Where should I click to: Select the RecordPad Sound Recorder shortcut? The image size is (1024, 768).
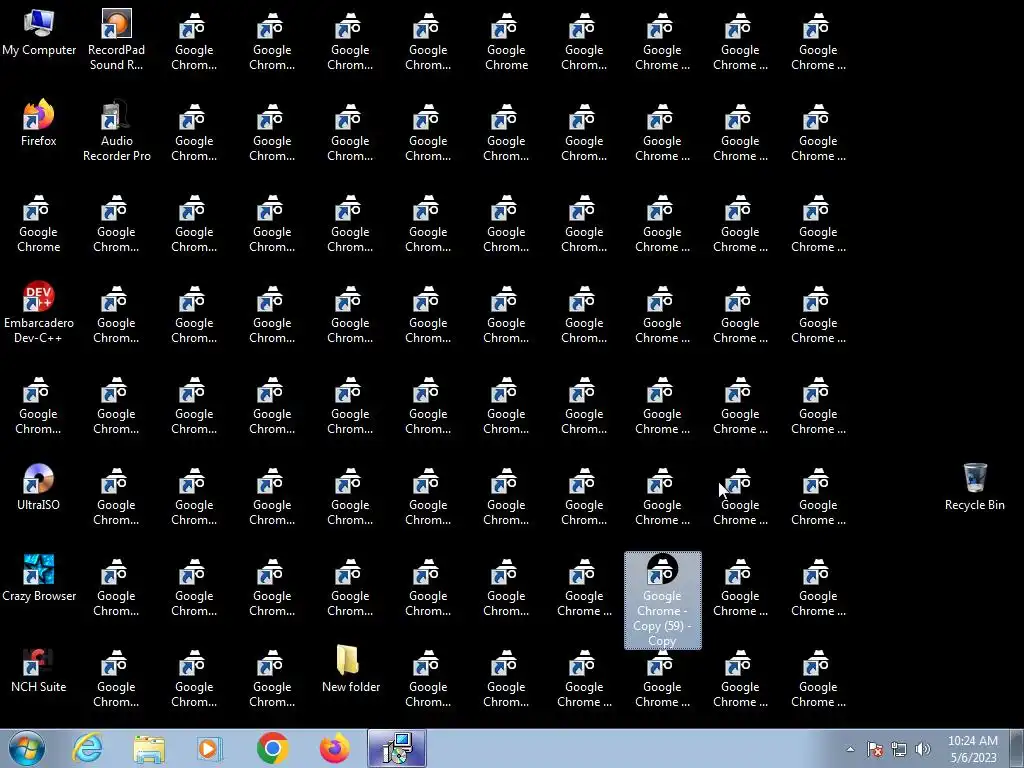tap(116, 39)
